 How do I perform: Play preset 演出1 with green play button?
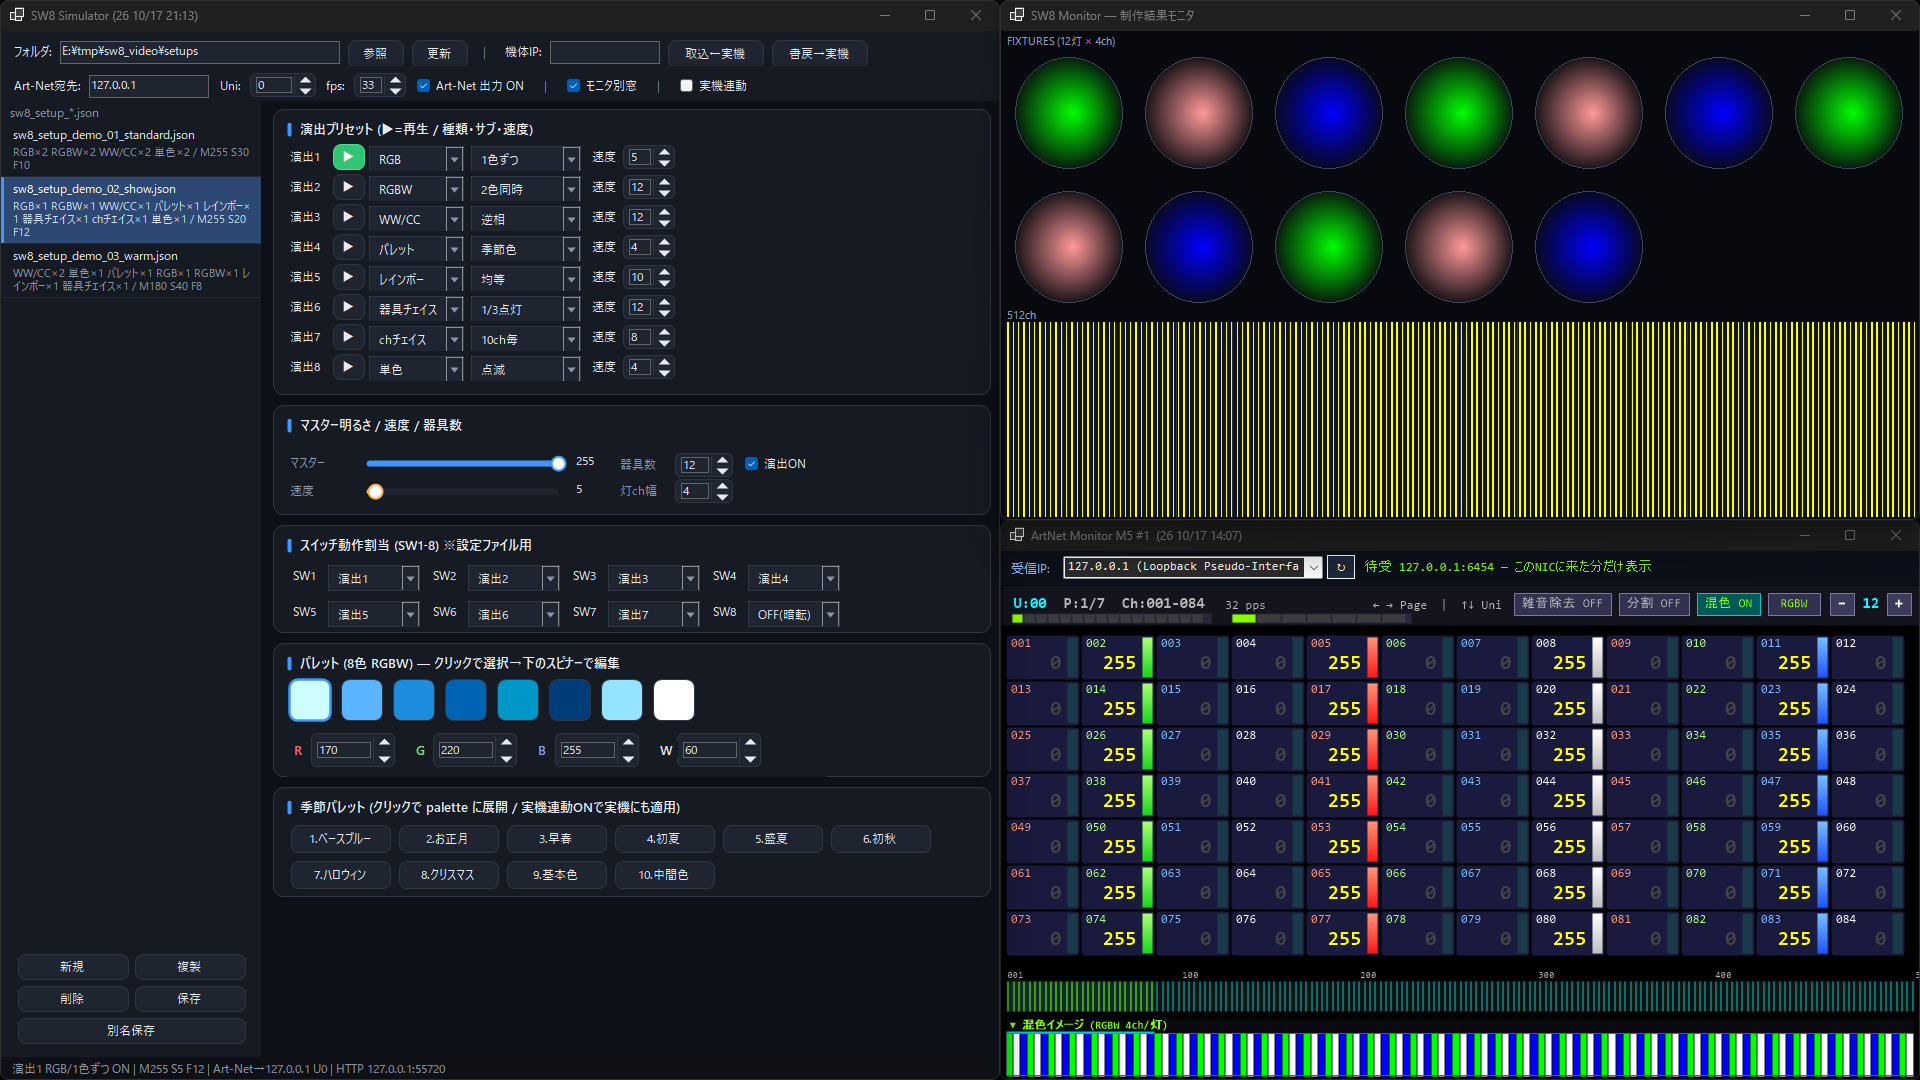pyautogui.click(x=348, y=157)
